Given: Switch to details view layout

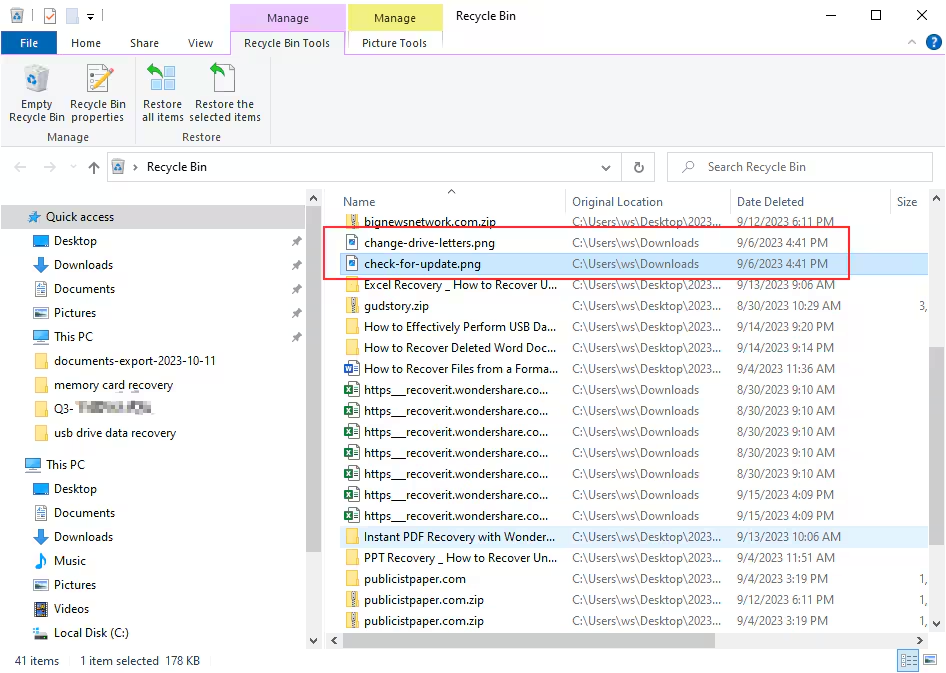Looking at the screenshot, I should click(908, 660).
